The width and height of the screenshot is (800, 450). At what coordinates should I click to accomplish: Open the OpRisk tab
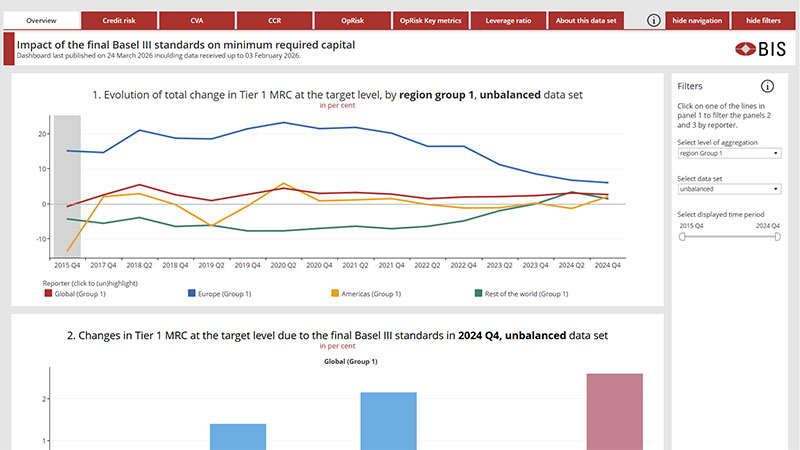tap(353, 20)
